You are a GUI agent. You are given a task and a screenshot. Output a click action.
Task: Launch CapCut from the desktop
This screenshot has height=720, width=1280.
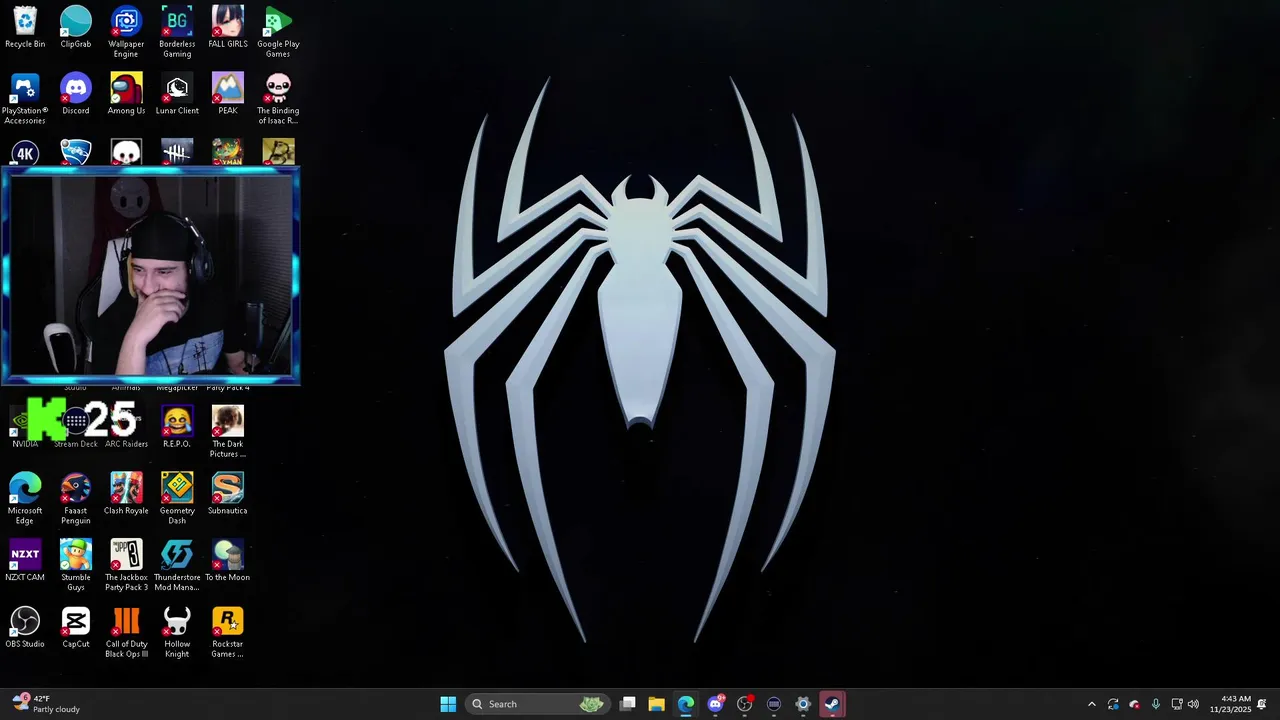76,627
